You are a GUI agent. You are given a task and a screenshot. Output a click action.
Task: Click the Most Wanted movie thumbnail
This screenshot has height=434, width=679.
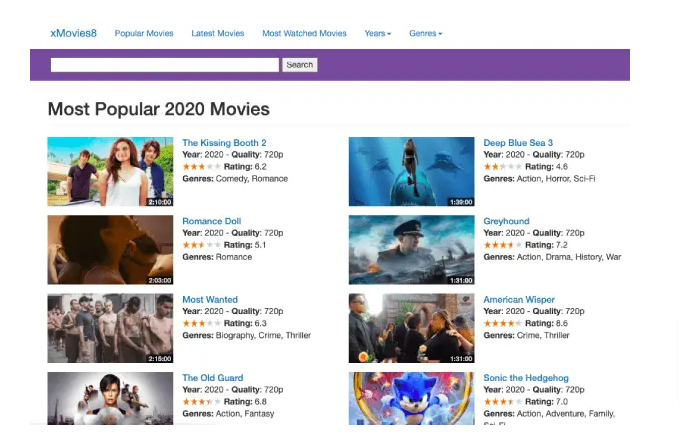[x=110, y=328]
